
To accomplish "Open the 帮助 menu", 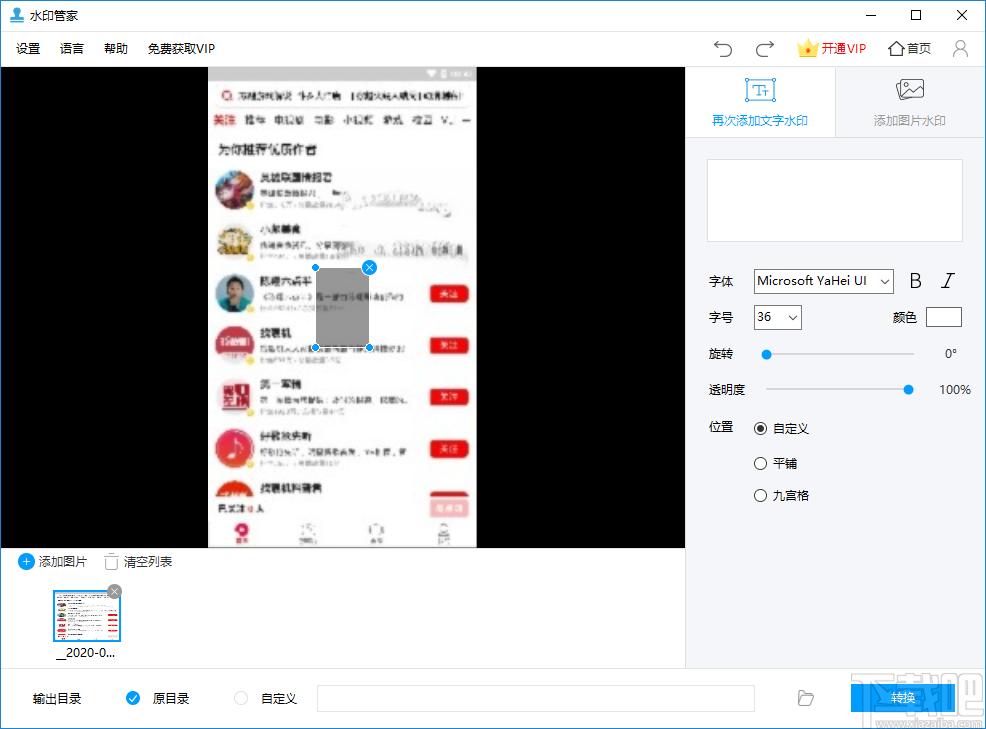I will click(x=116, y=48).
